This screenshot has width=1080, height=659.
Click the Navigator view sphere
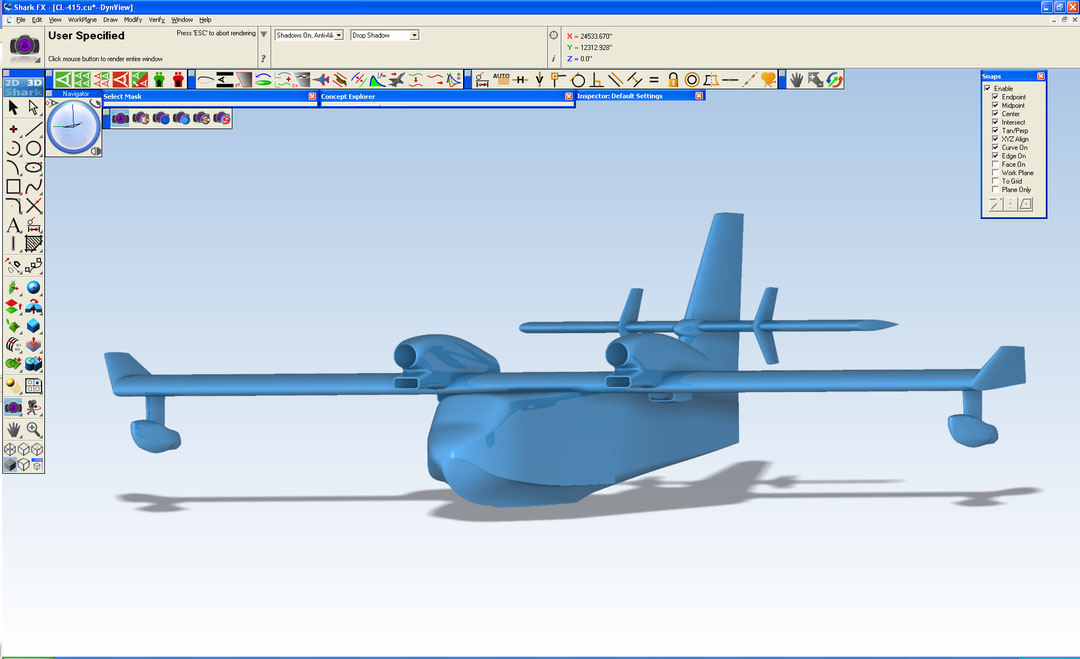73,127
